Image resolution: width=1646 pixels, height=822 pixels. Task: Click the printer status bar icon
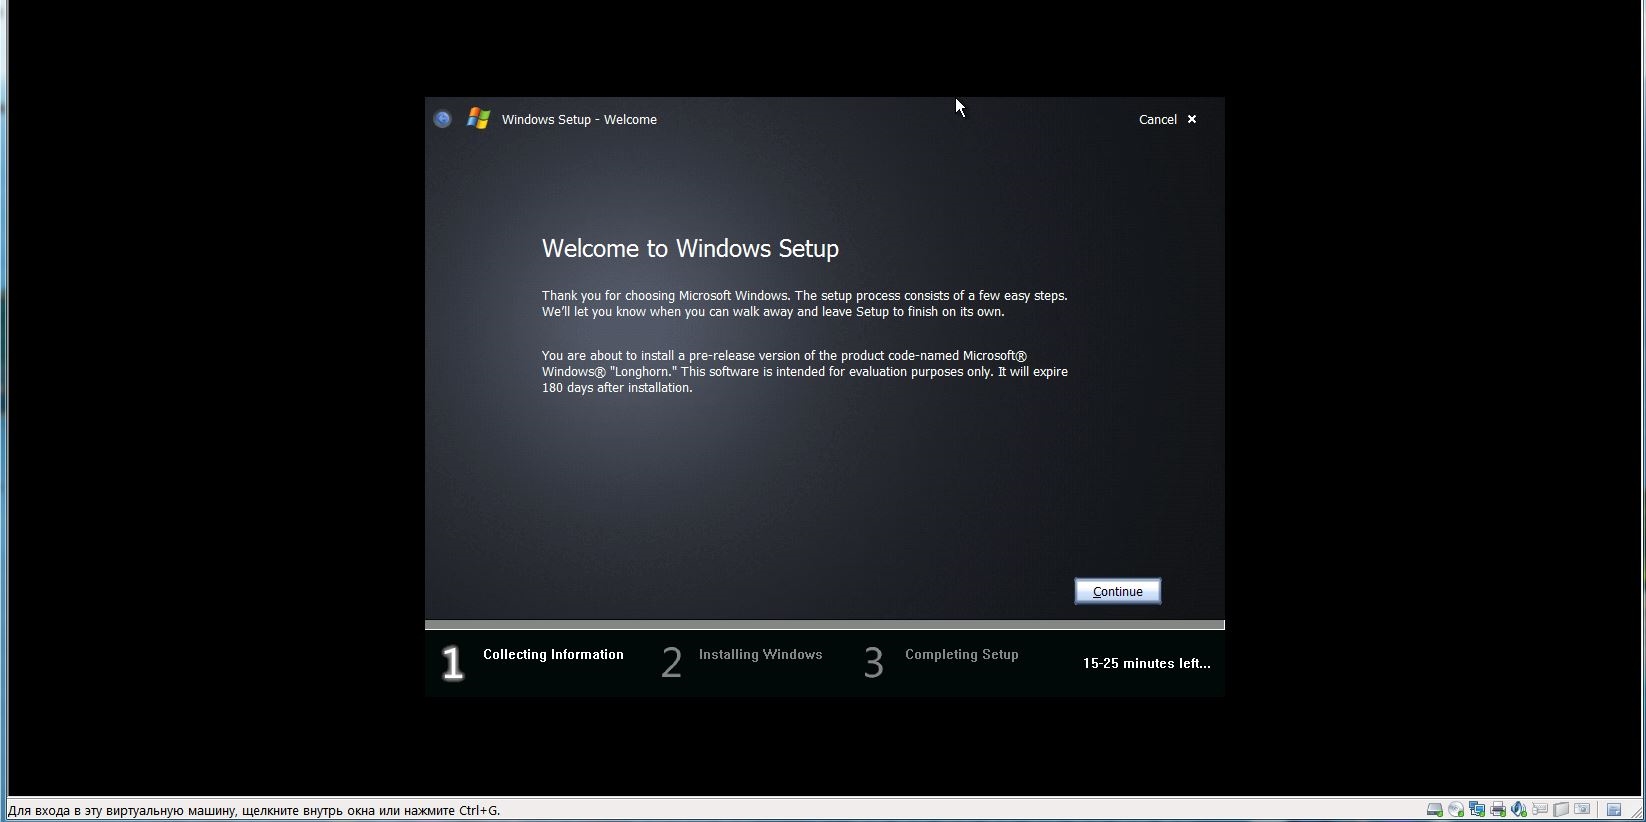[1498, 810]
